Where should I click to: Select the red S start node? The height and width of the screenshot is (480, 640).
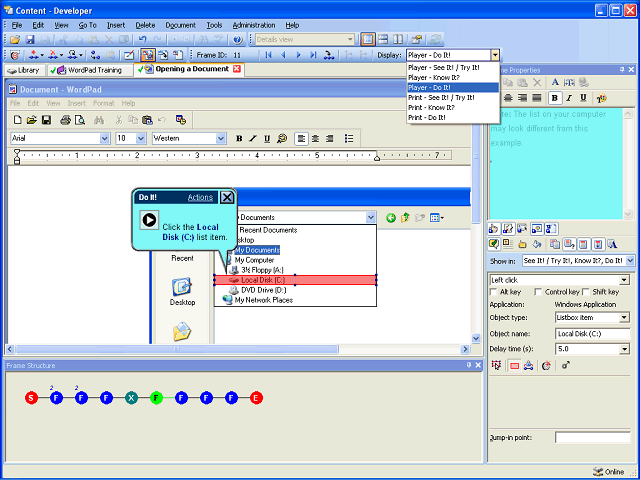31,398
